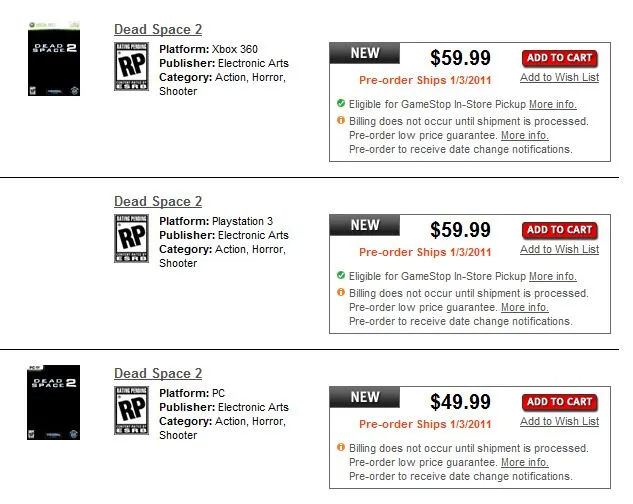The image size is (633, 504).
Task: Open In-Store Pickup More info for Xbox 360
Action: tap(552, 104)
